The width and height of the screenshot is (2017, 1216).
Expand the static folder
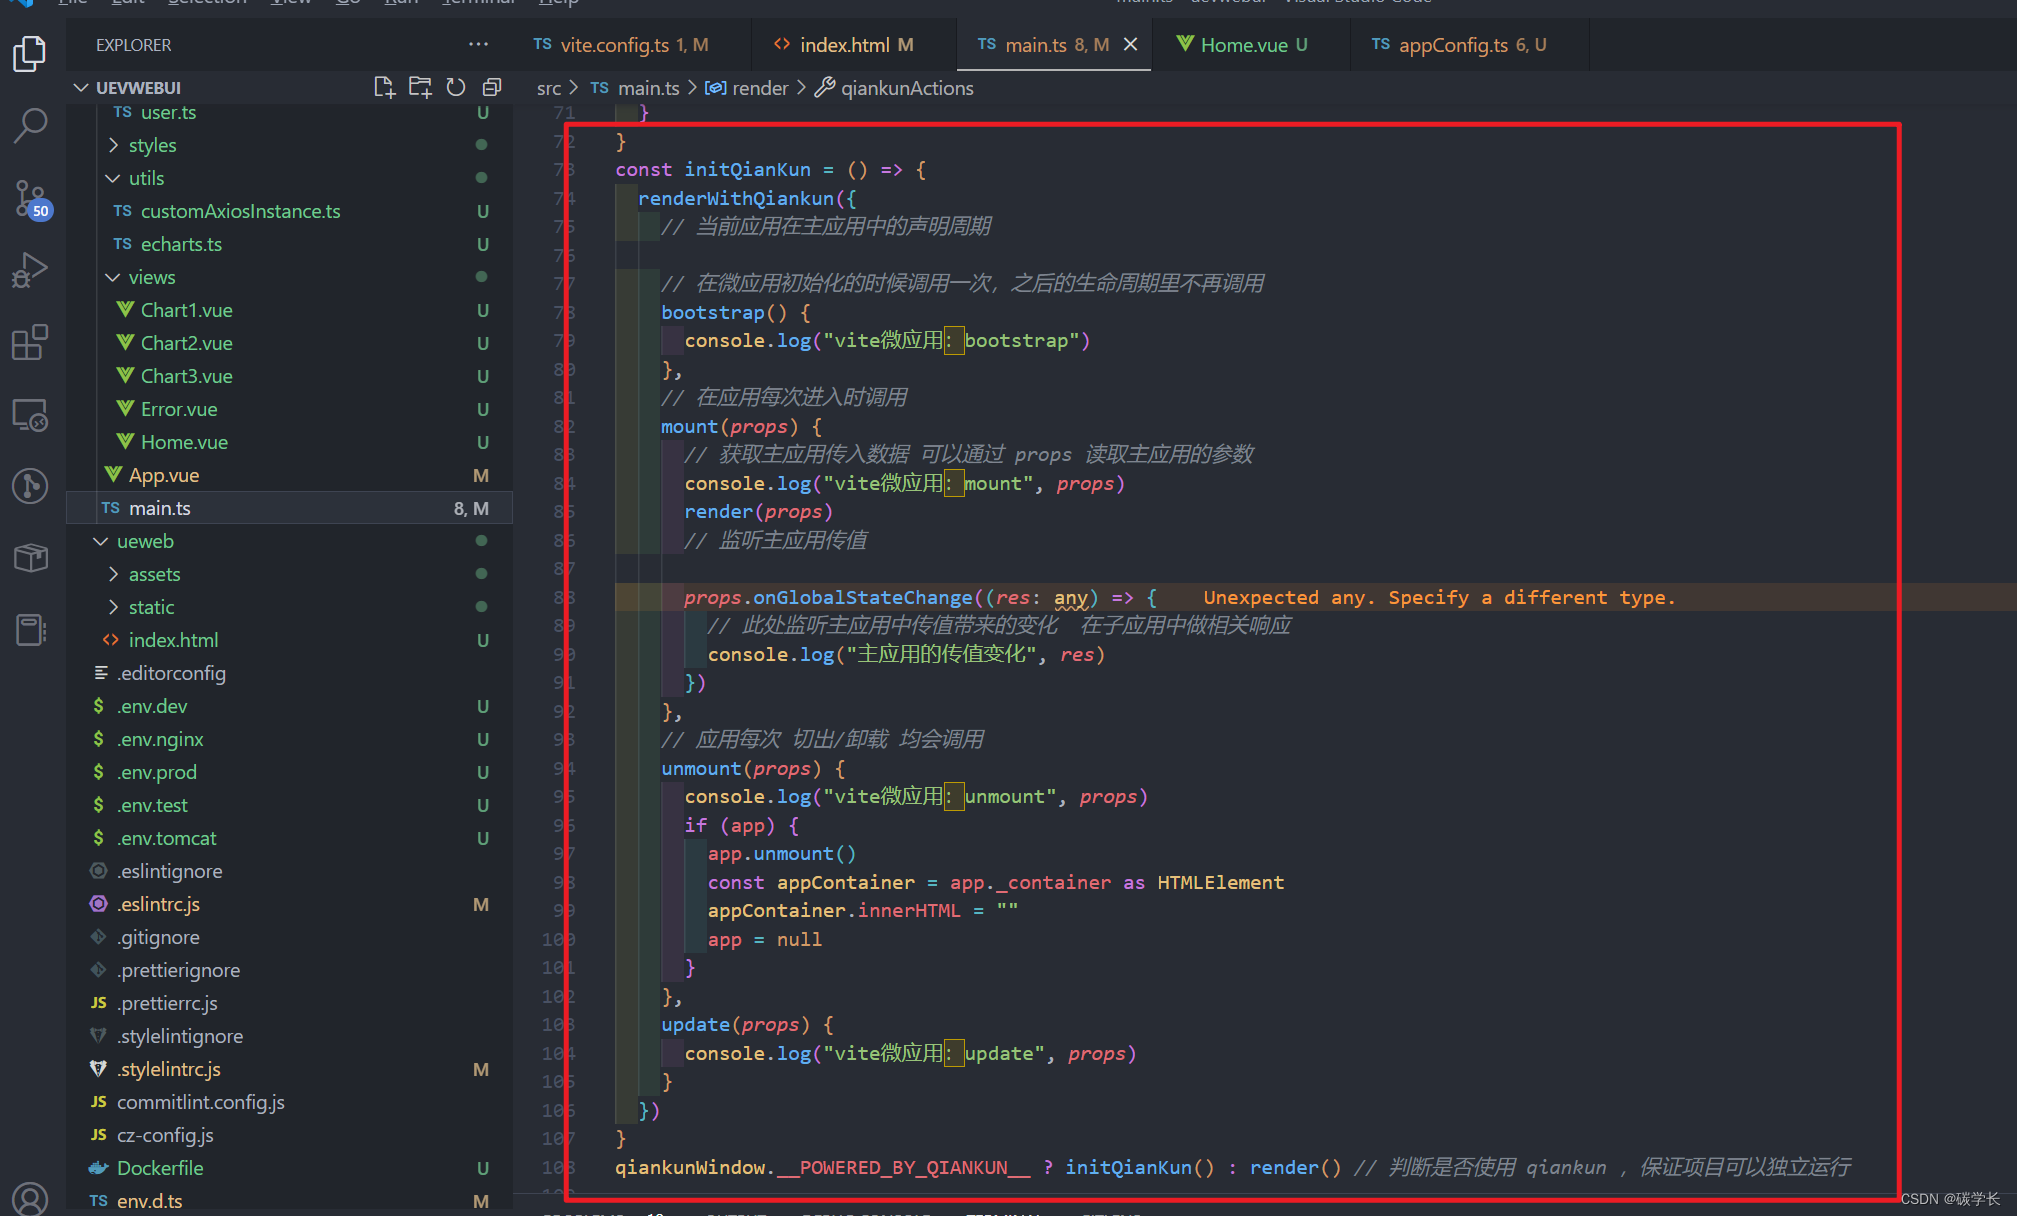pyautogui.click(x=290, y=607)
